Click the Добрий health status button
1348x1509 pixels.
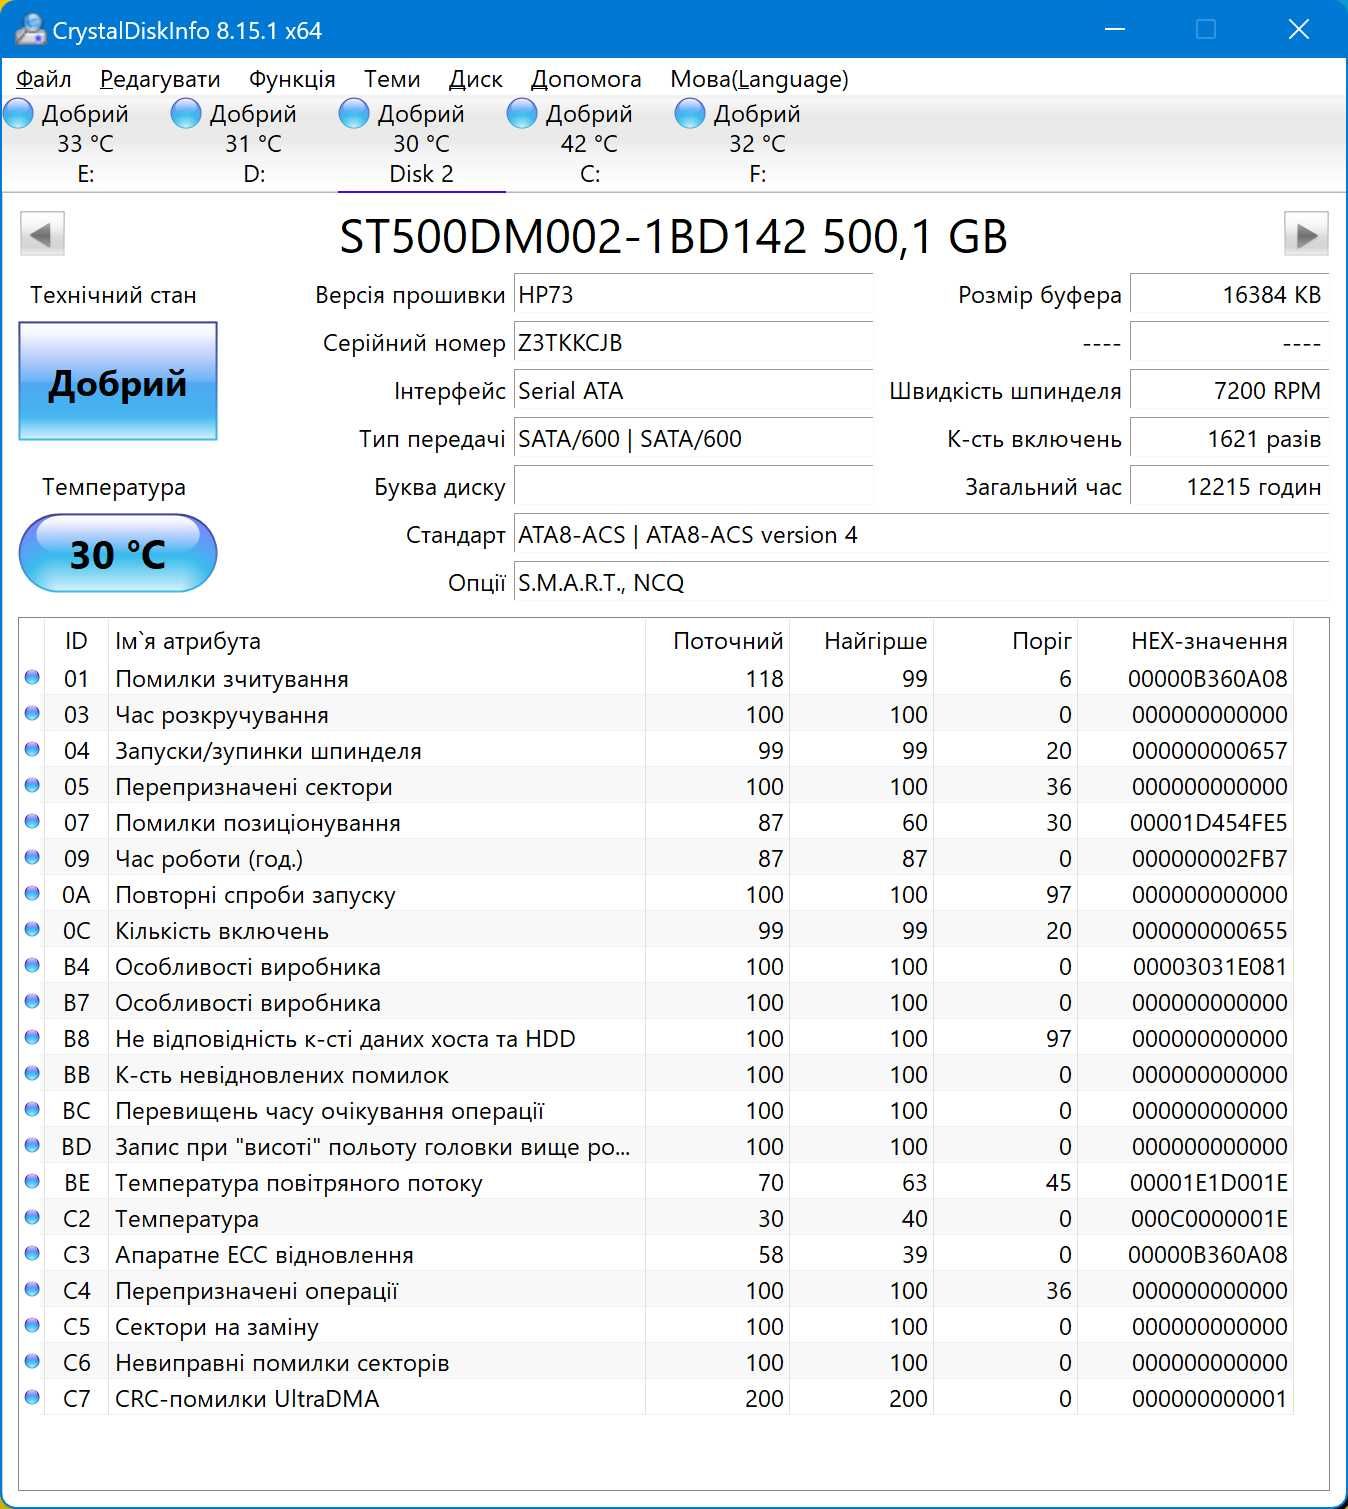[x=118, y=381]
